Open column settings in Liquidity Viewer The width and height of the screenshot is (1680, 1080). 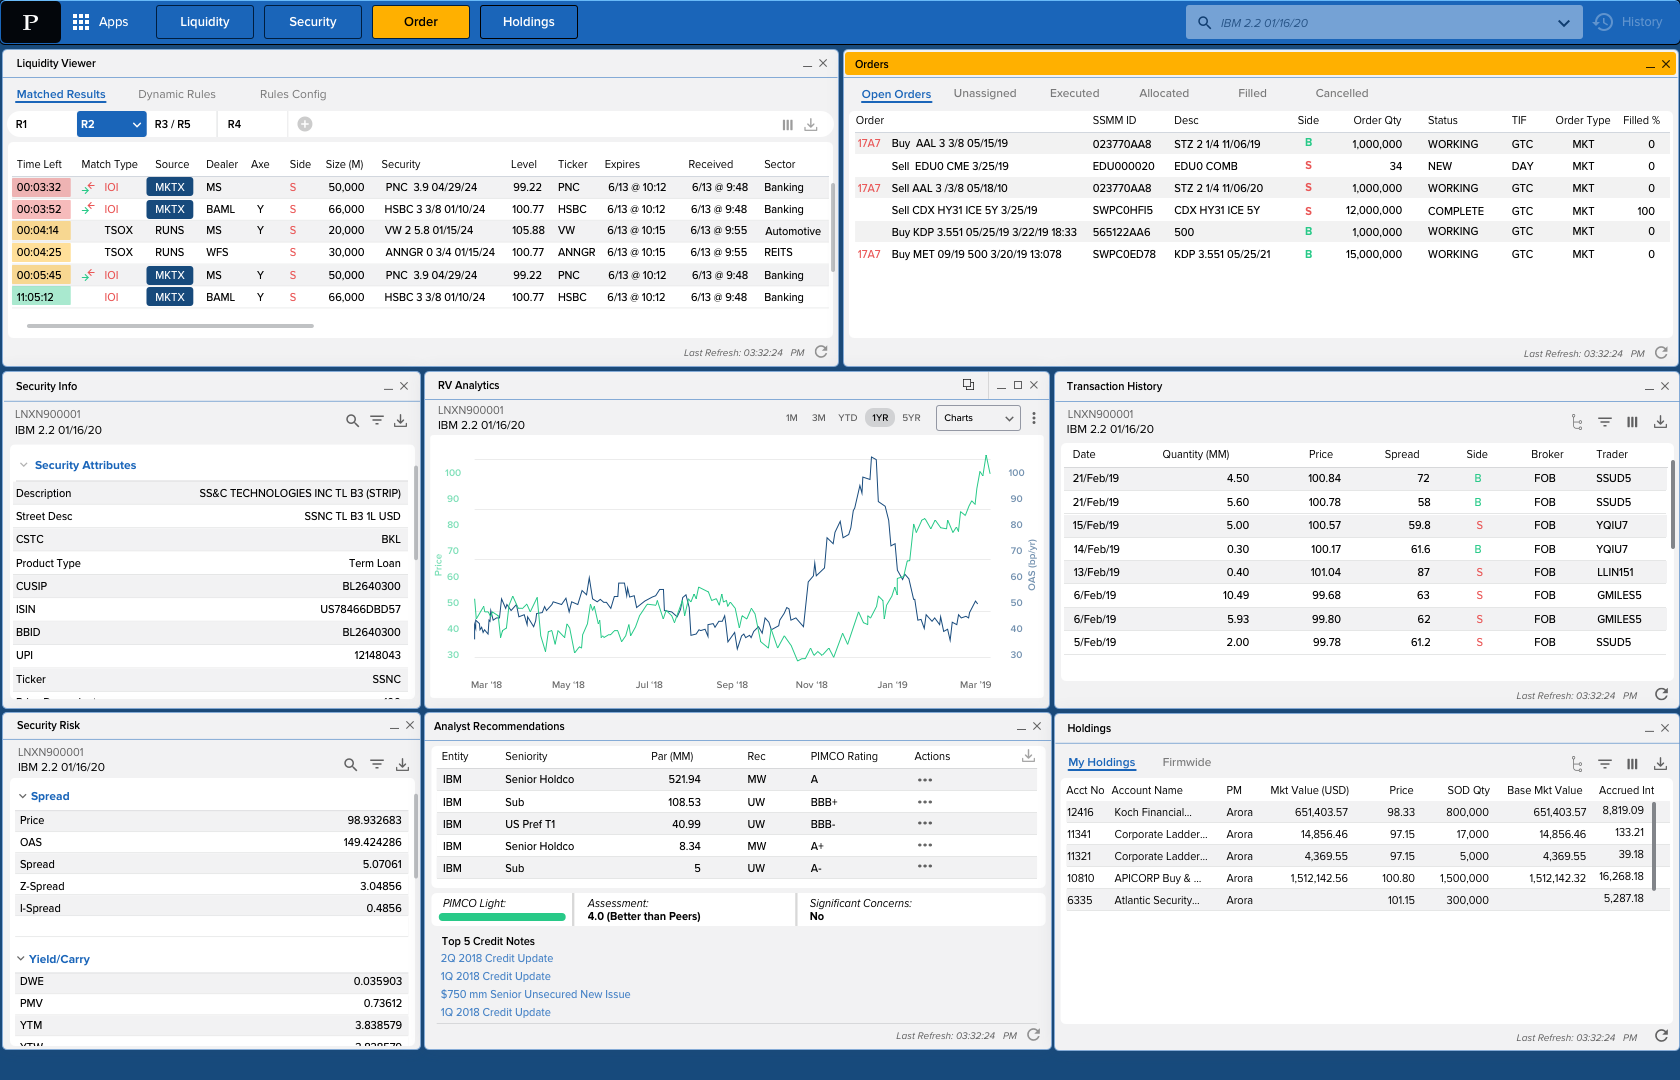[787, 125]
